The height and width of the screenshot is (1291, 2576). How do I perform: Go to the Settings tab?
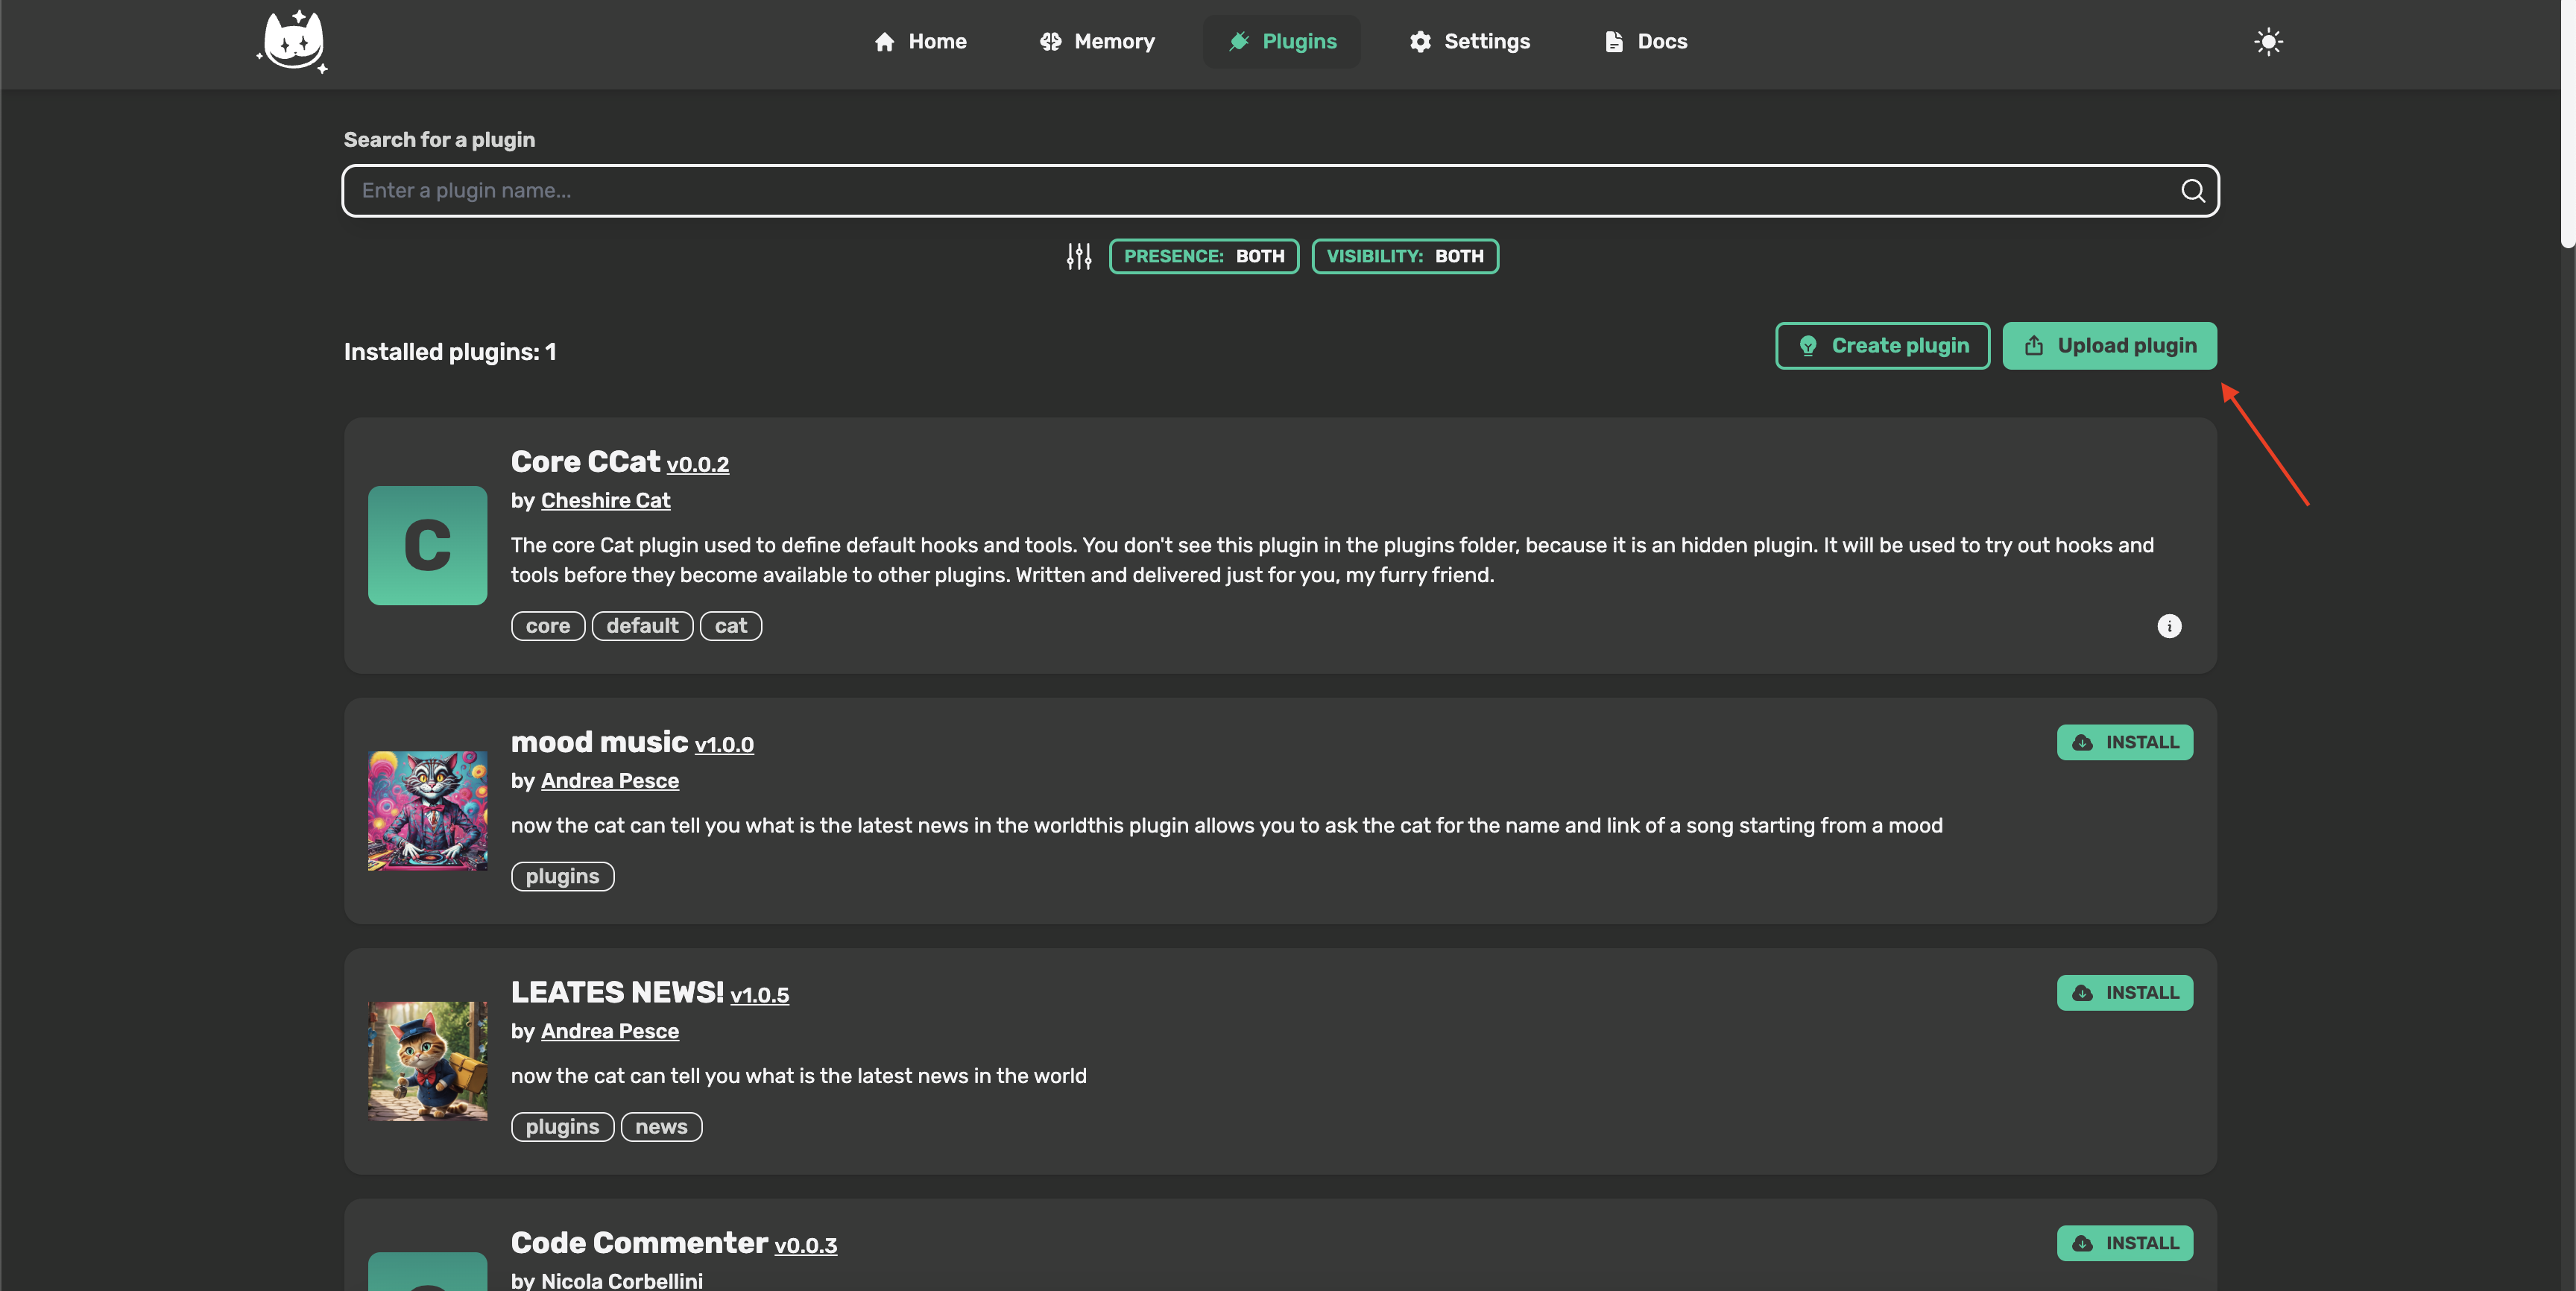pos(1469,42)
